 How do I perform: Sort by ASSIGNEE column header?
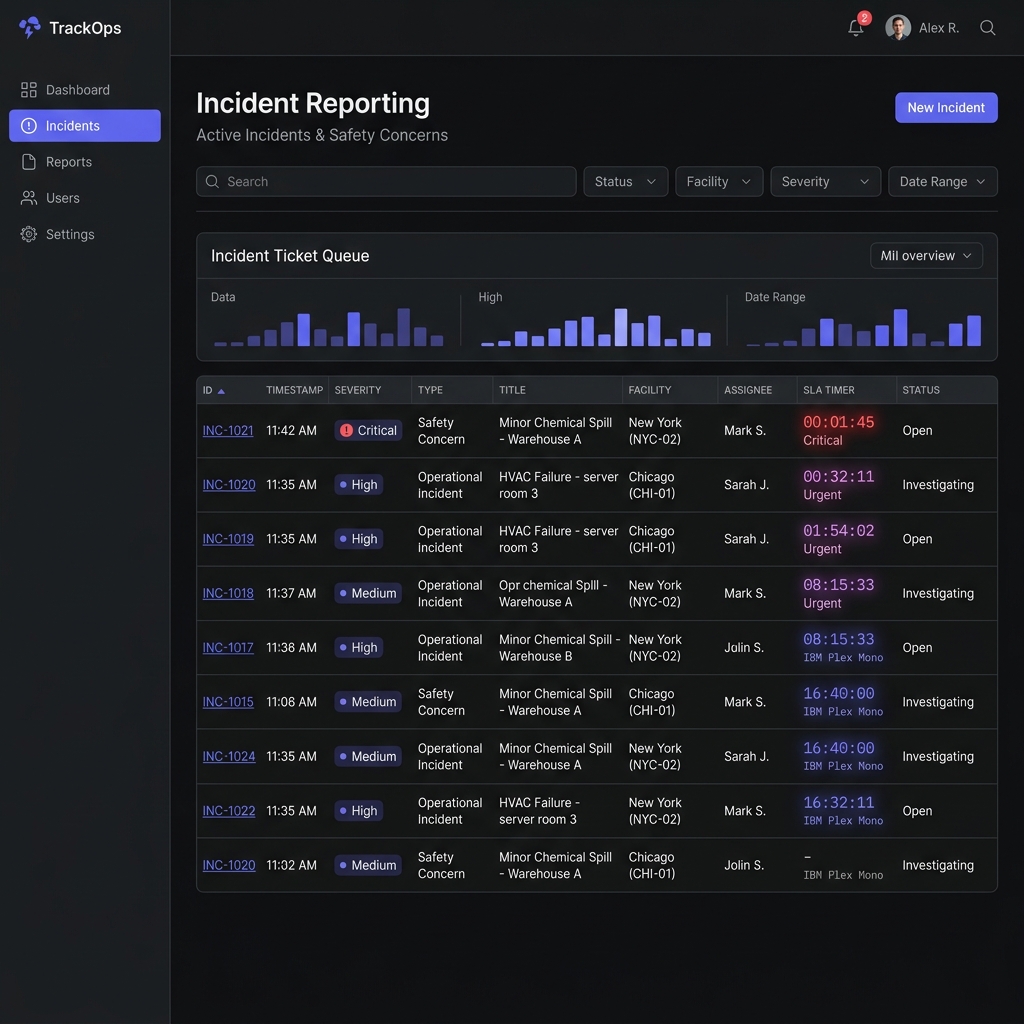(x=748, y=390)
